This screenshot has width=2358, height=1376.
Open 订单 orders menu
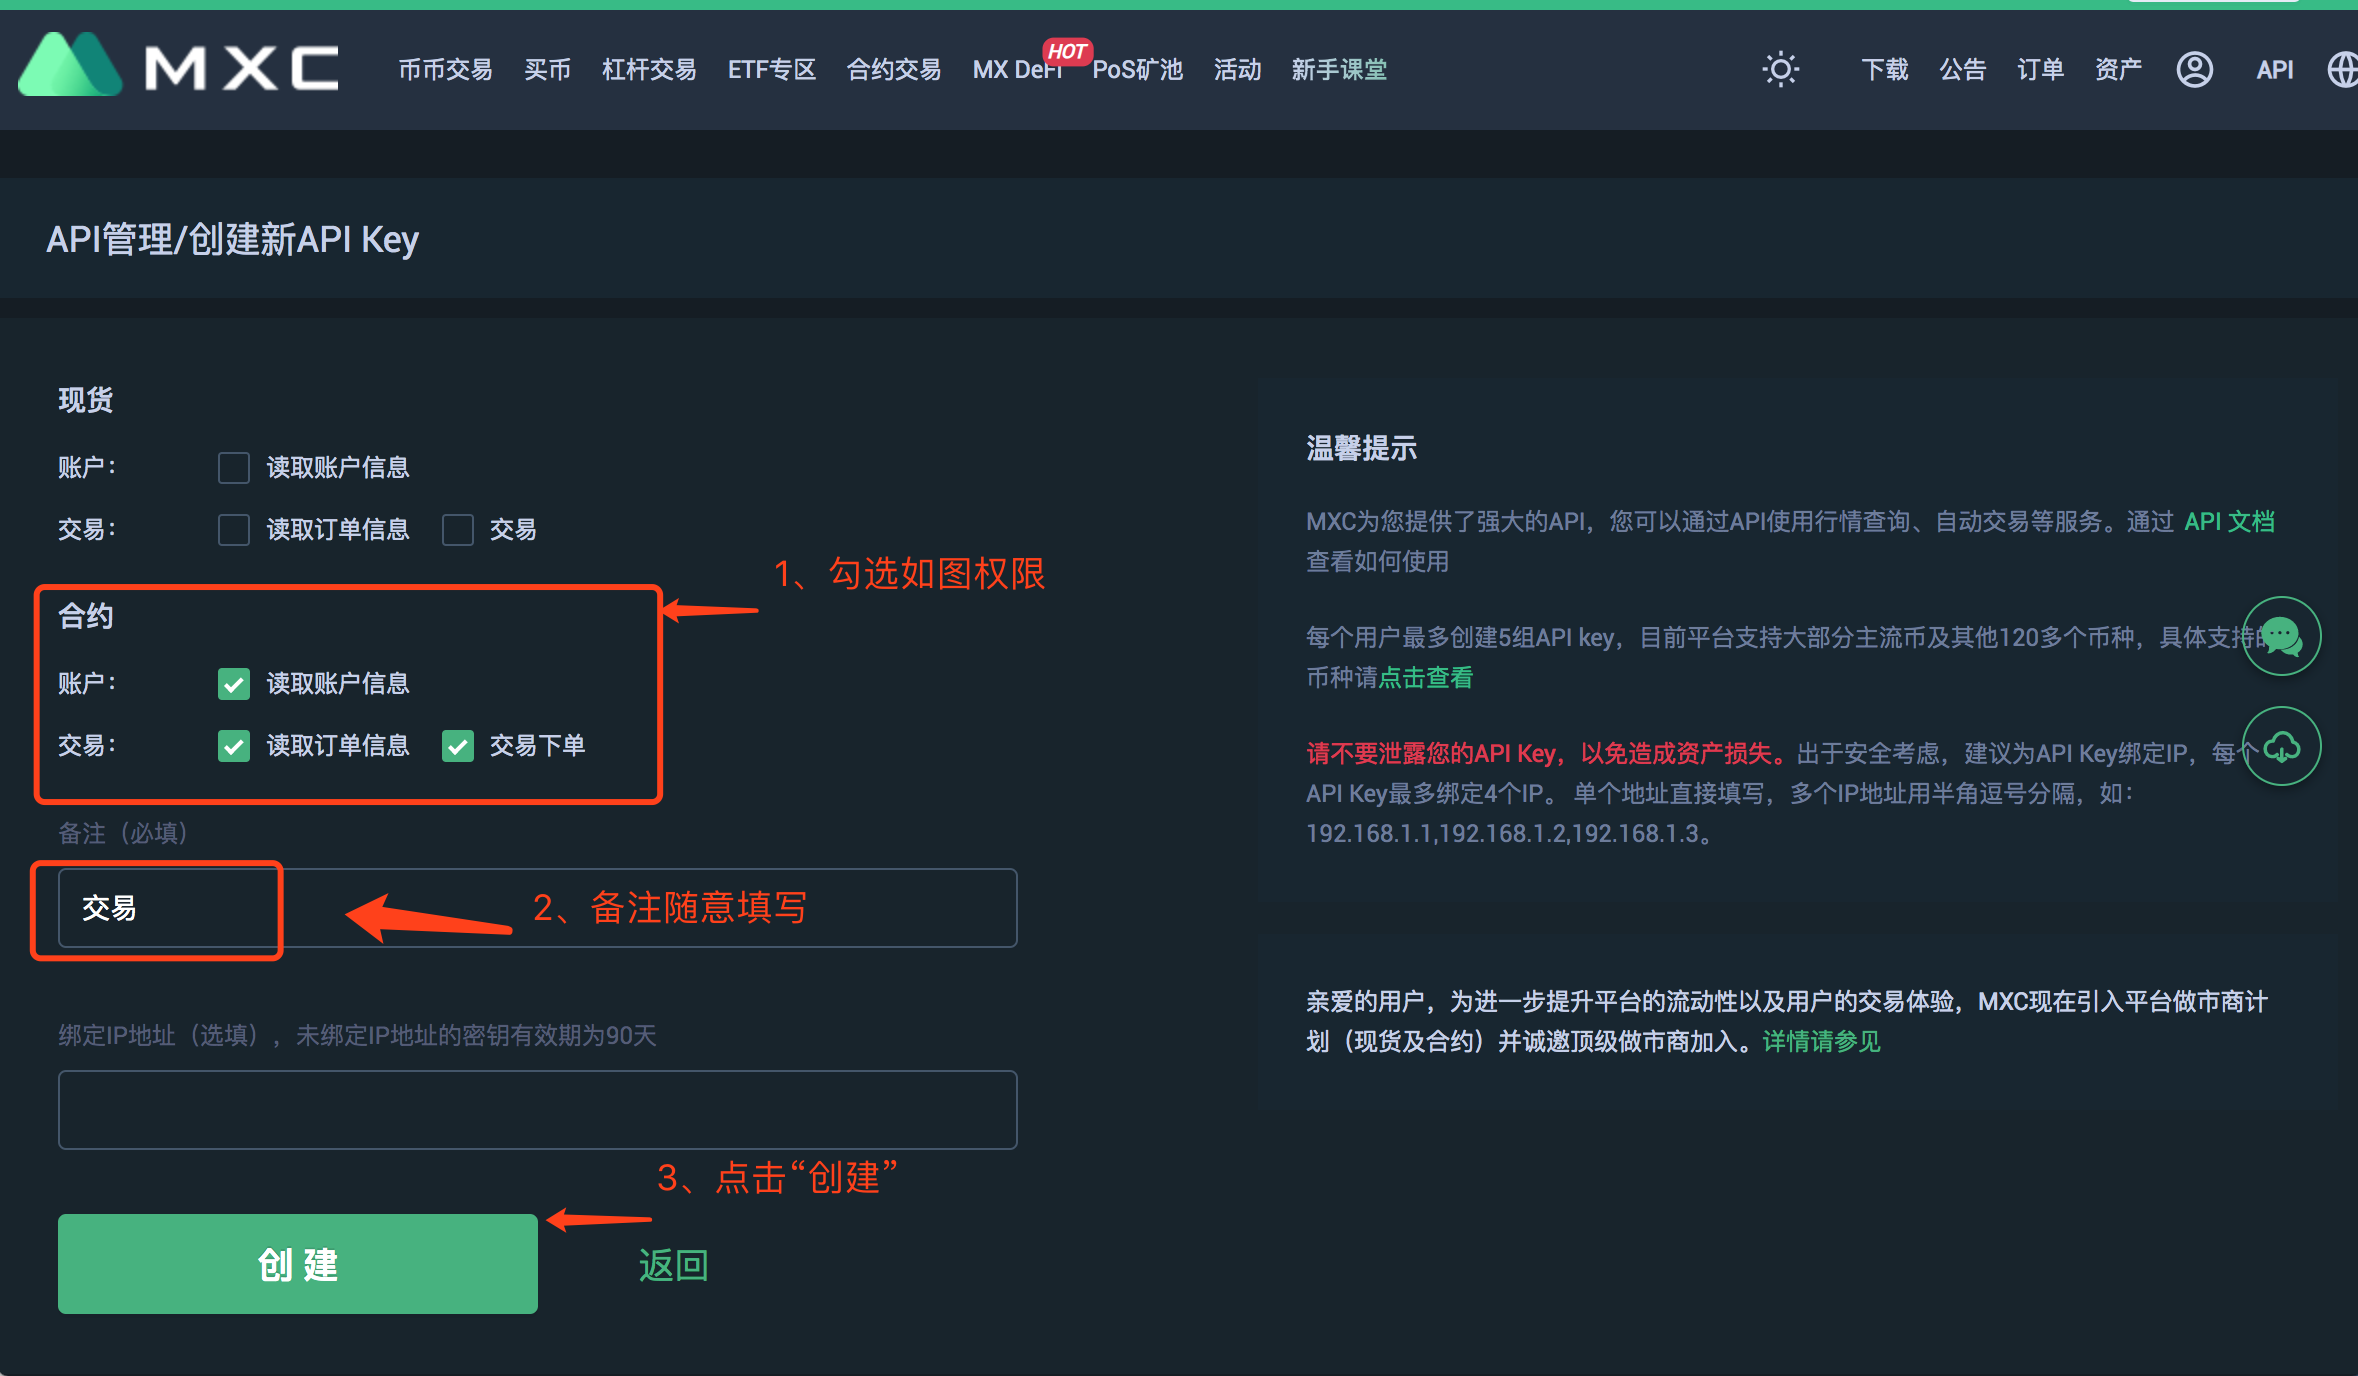point(2040,69)
